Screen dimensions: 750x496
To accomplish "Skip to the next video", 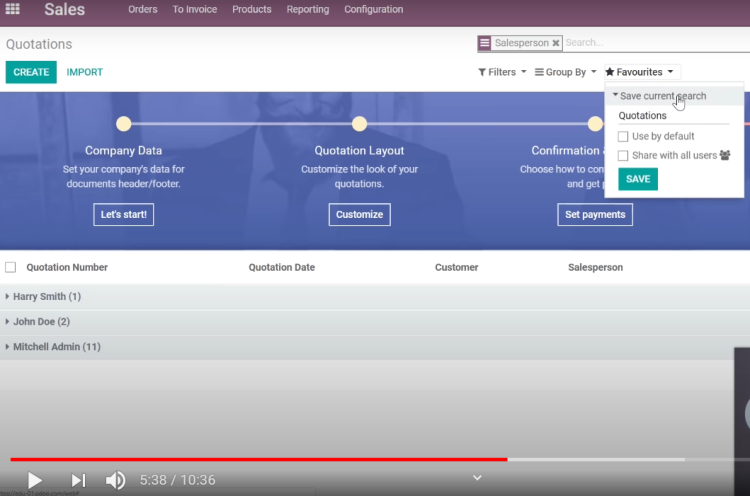I will 78,480.
